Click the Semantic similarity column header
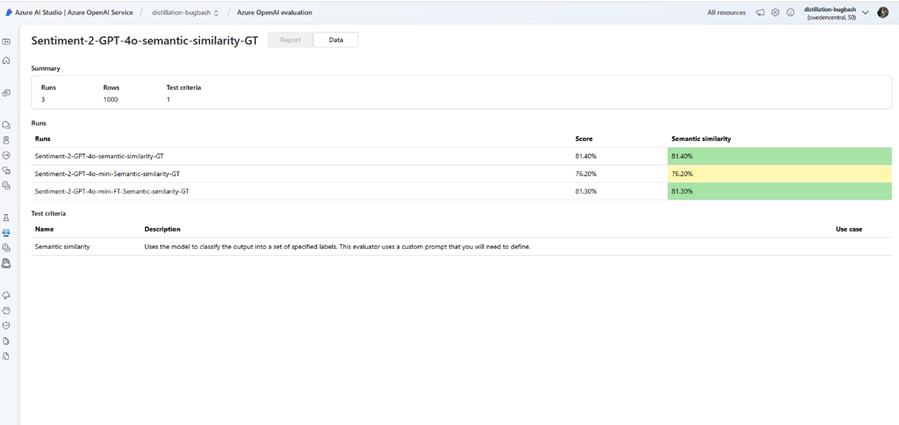This screenshot has width=899, height=425. click(701, 139)
